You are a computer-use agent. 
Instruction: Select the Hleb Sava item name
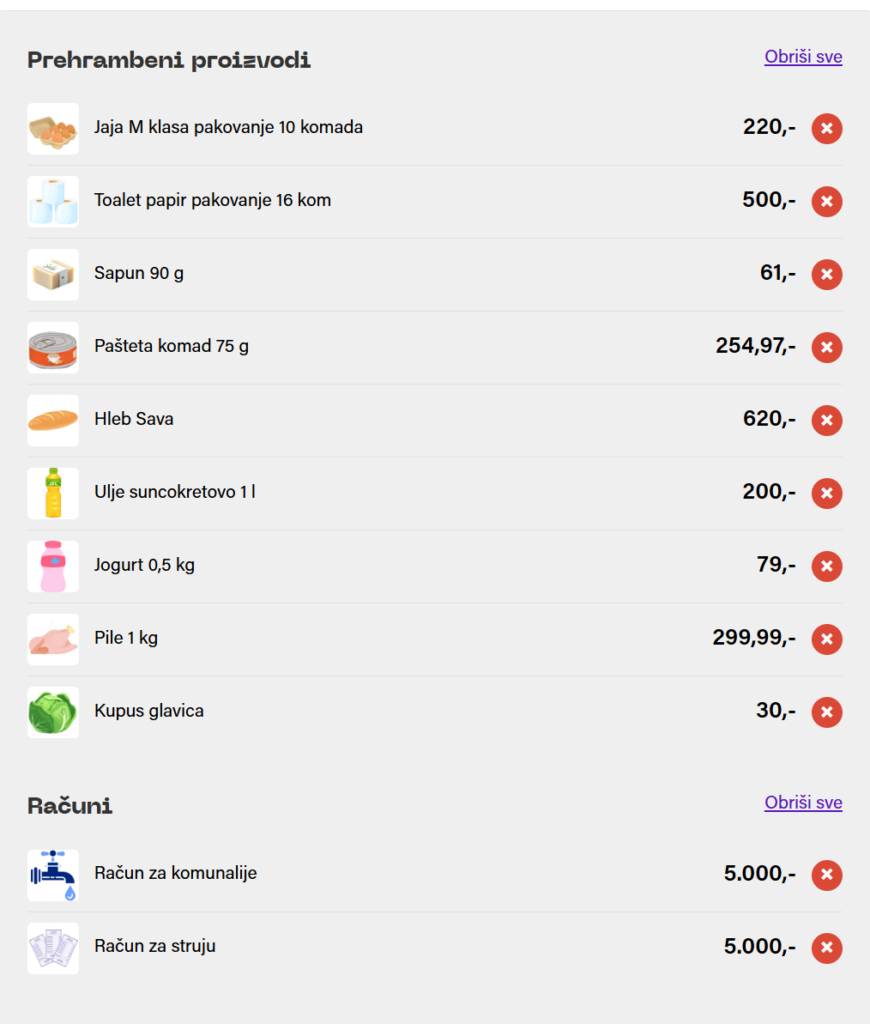(134, 419)
